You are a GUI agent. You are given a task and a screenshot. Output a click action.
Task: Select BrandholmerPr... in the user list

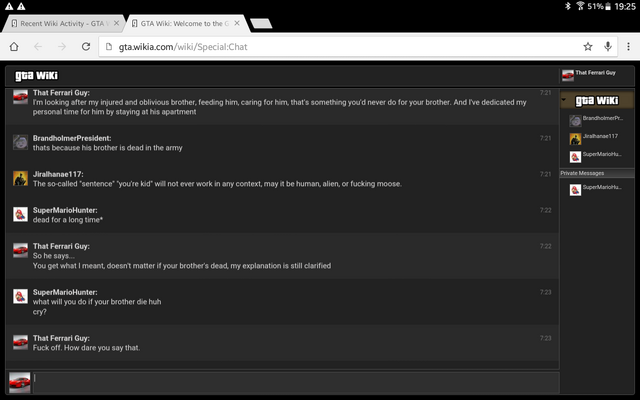point(596,120)
